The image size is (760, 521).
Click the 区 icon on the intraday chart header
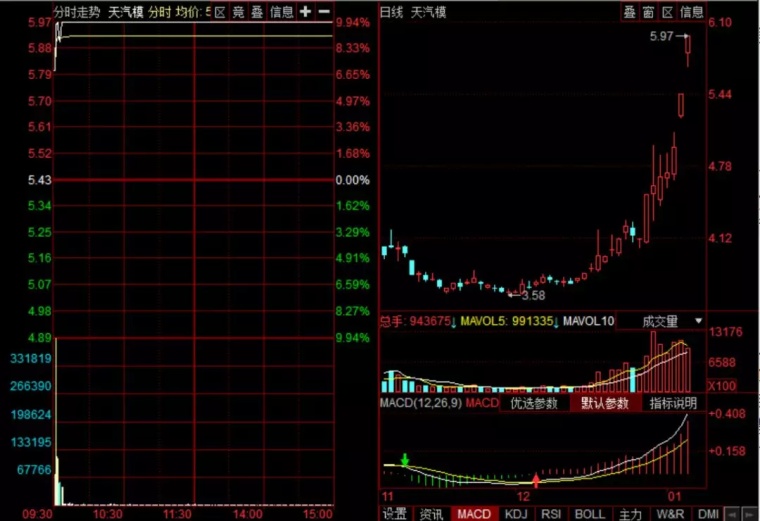(219, 12)
